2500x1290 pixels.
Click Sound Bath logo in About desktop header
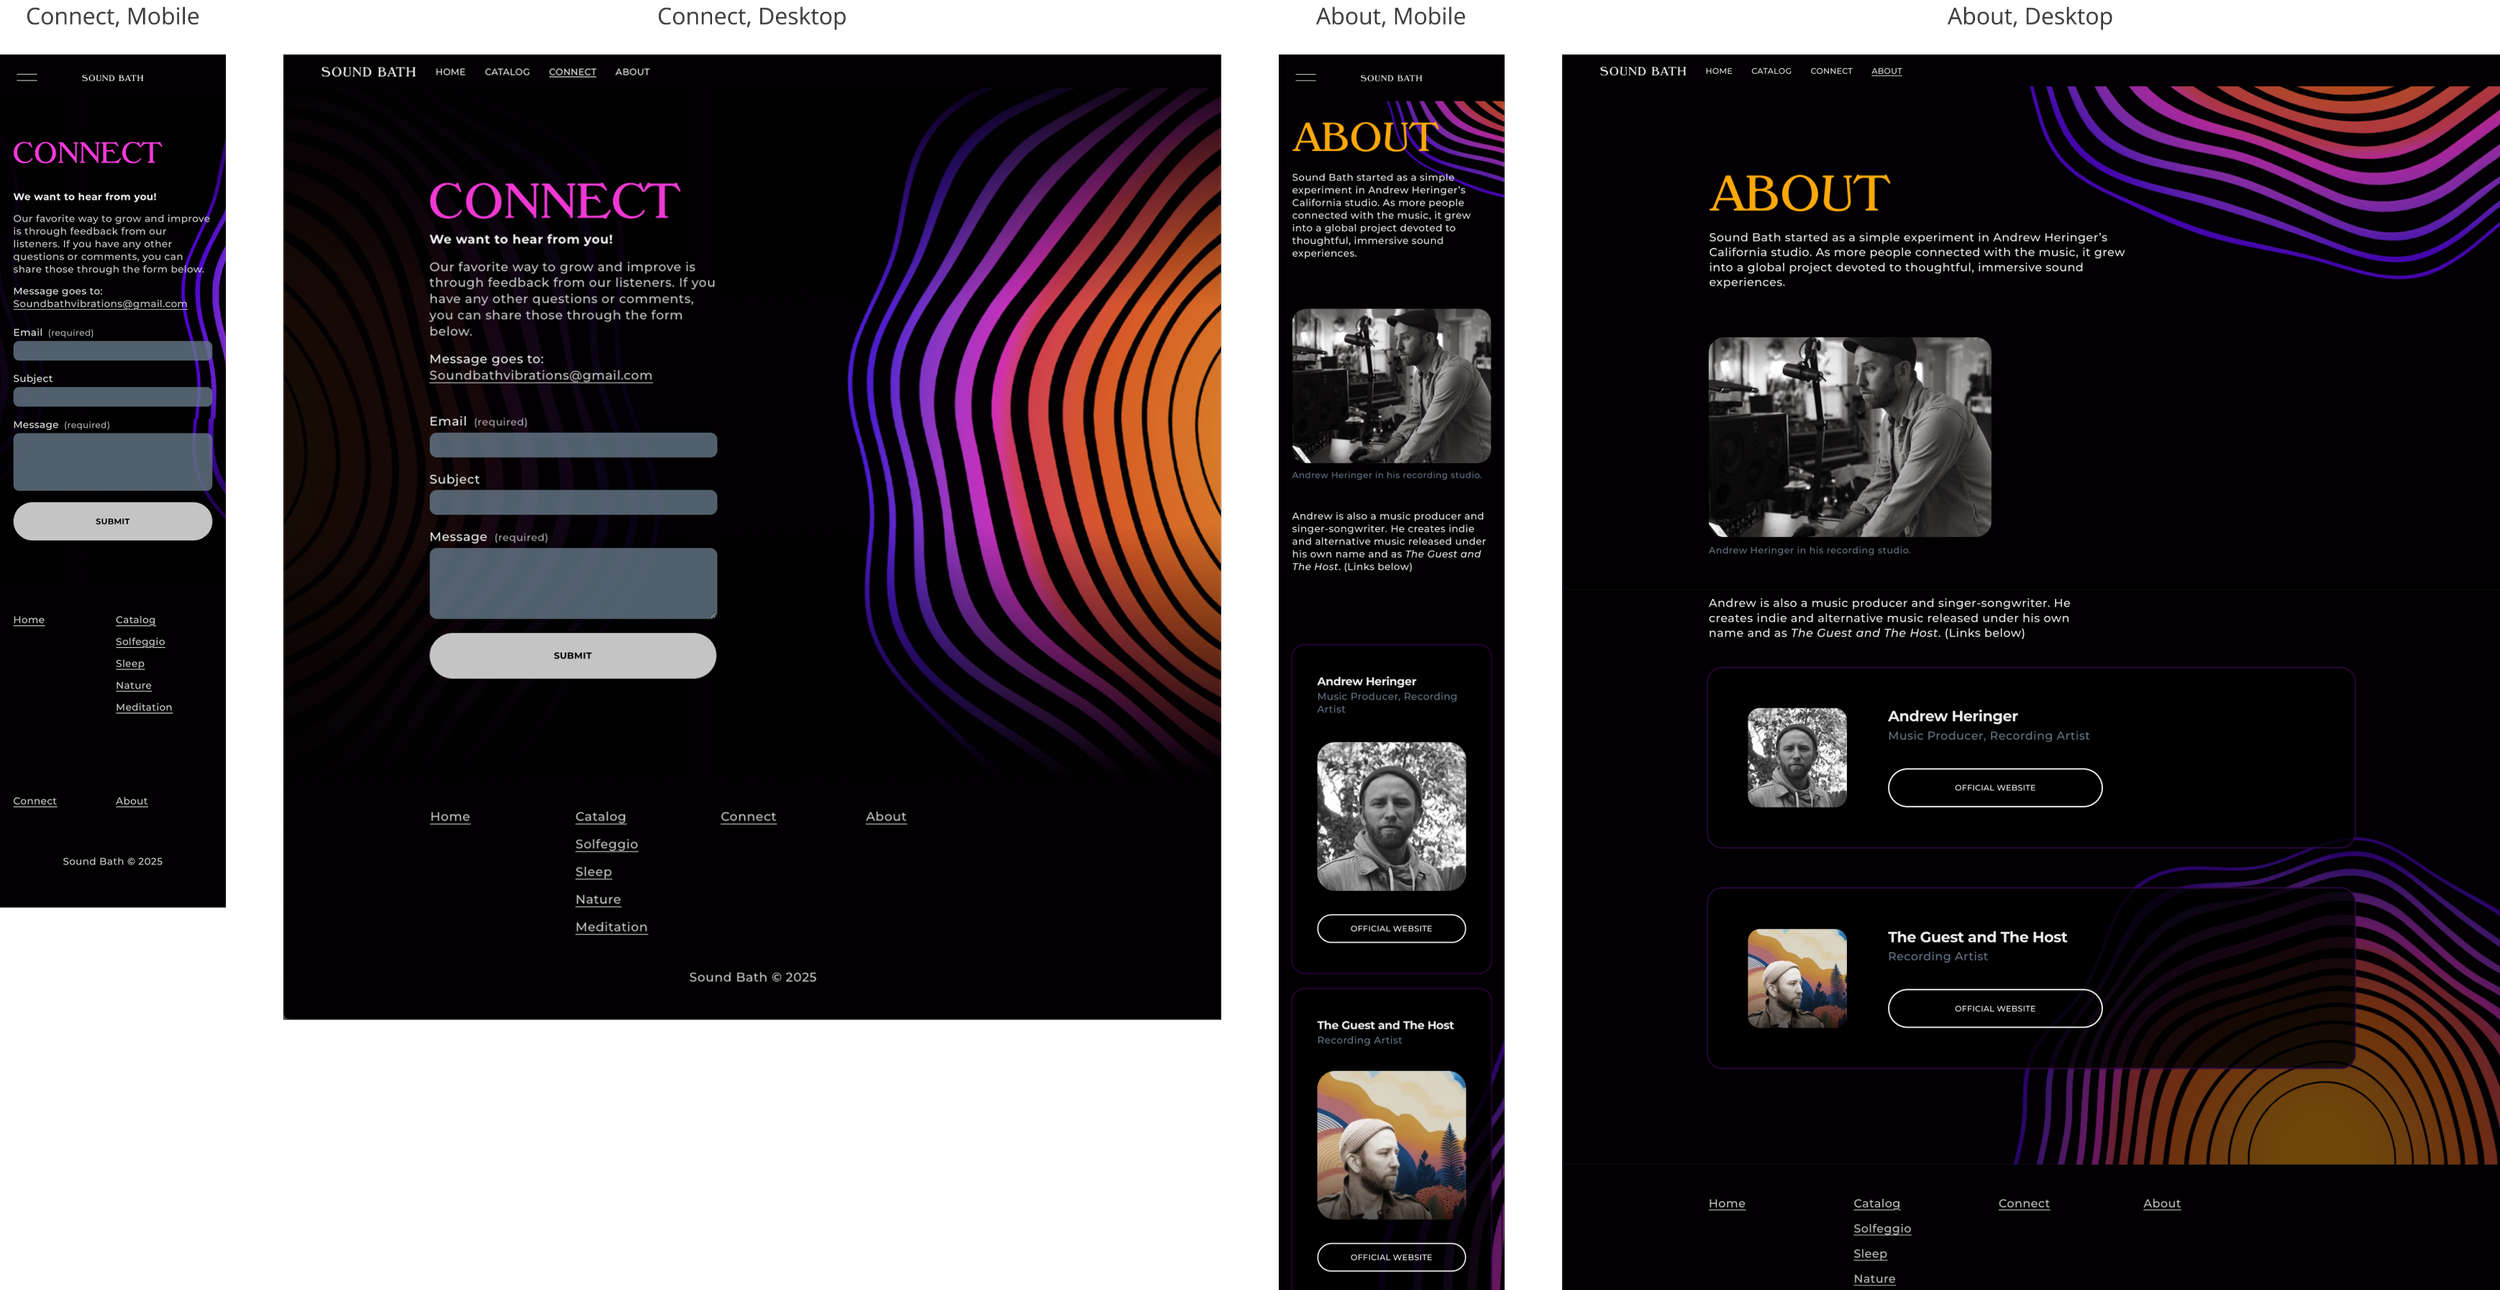point(1642,71)
